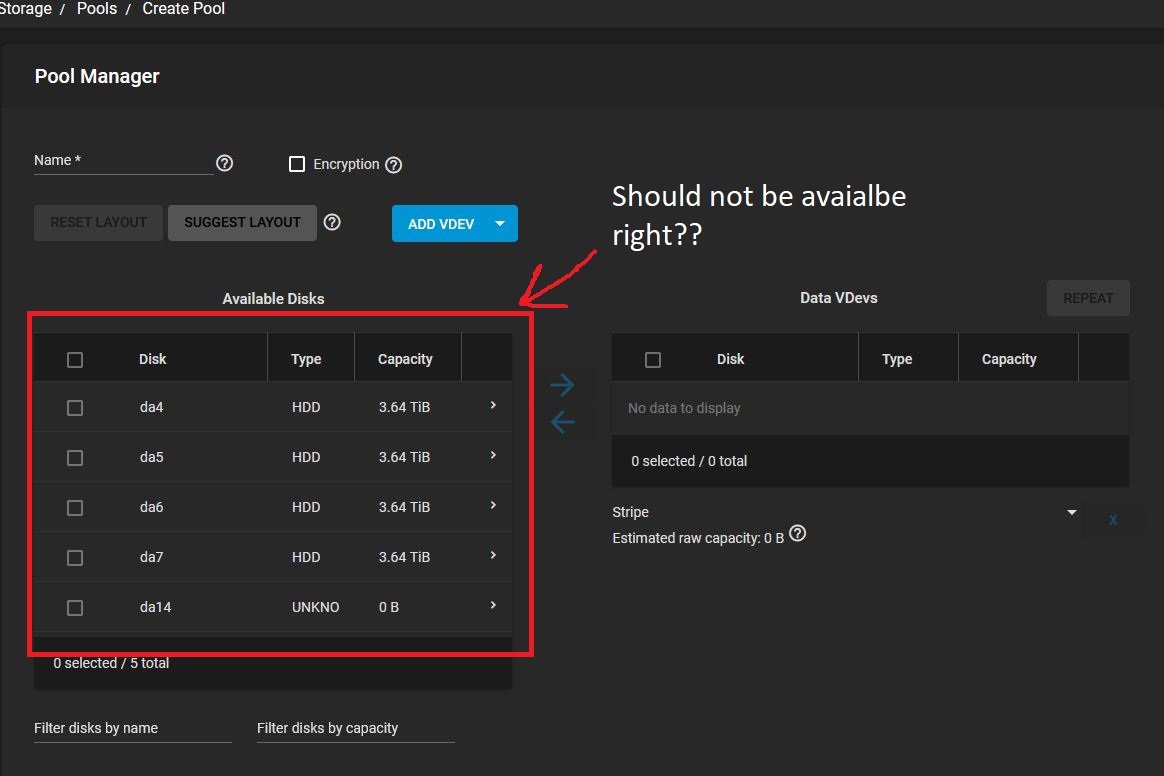Focus Filter disks by capacity field
Screen dimensions: 1164x776
pos(356,728)
